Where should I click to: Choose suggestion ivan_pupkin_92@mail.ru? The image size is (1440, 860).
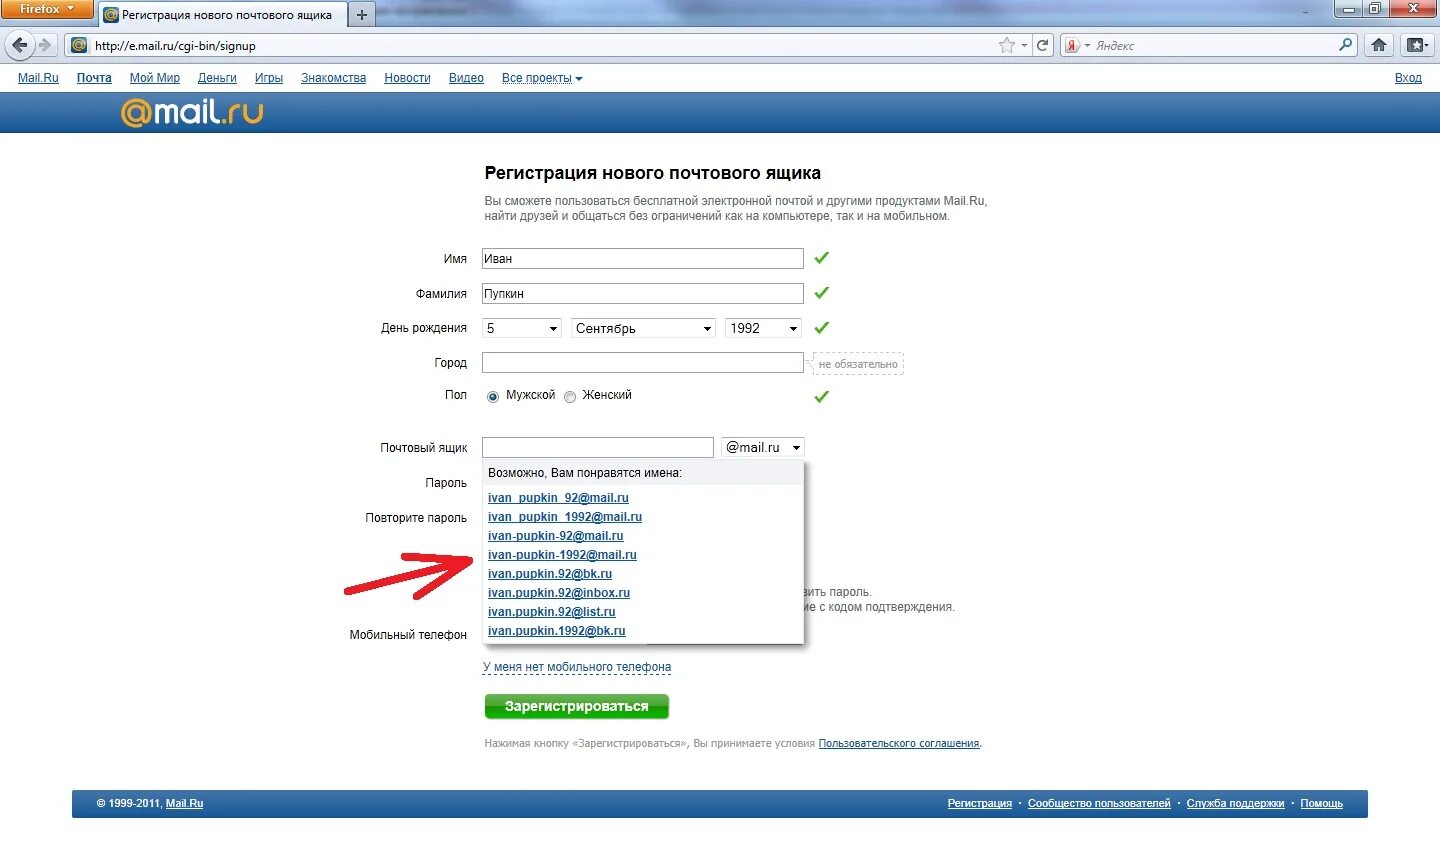click(x=558, y=498)
